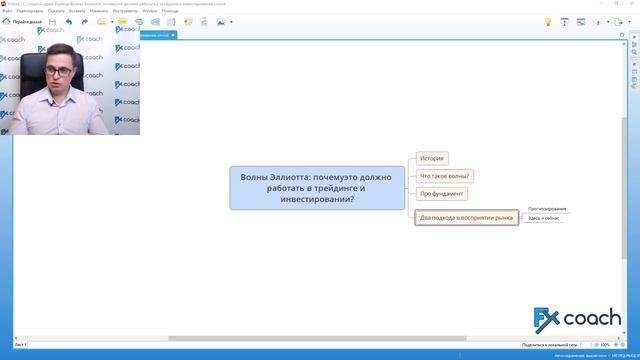Undo the last action
The height and width of the screenshot is (360, 640).
69,22
